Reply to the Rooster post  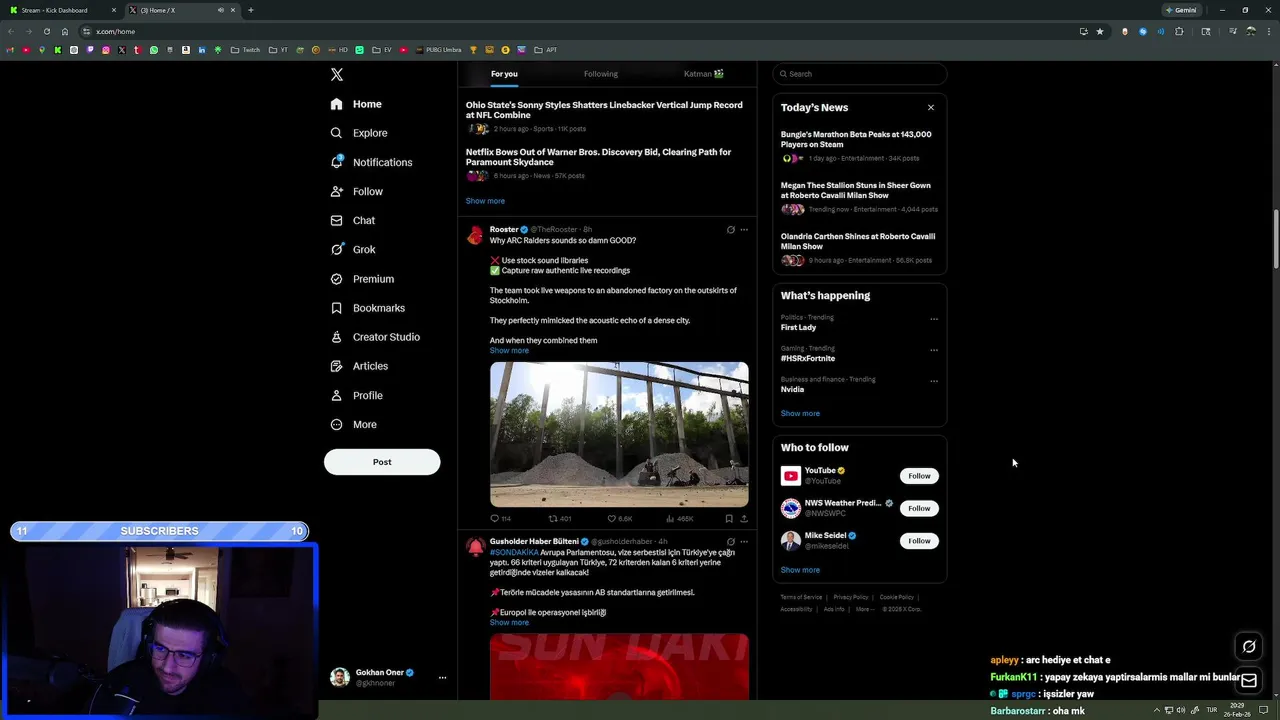click(x=500, y=519)
